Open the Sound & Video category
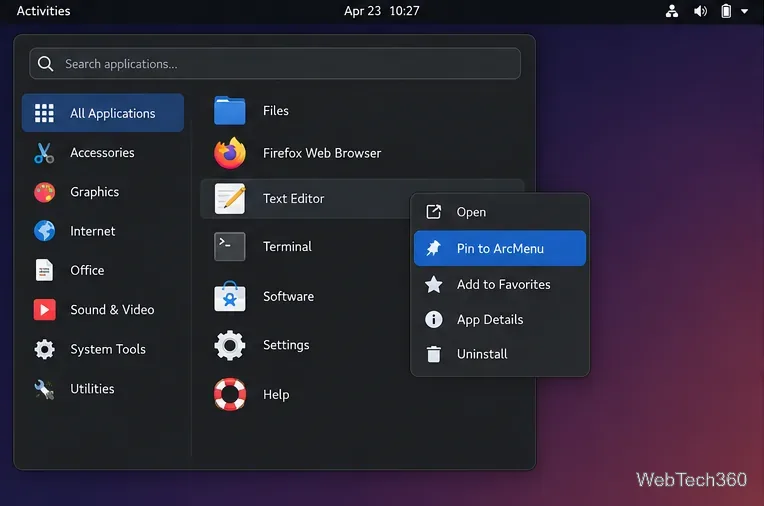The image size is (764, 506). pyautogui.click(x=103, y=310)
